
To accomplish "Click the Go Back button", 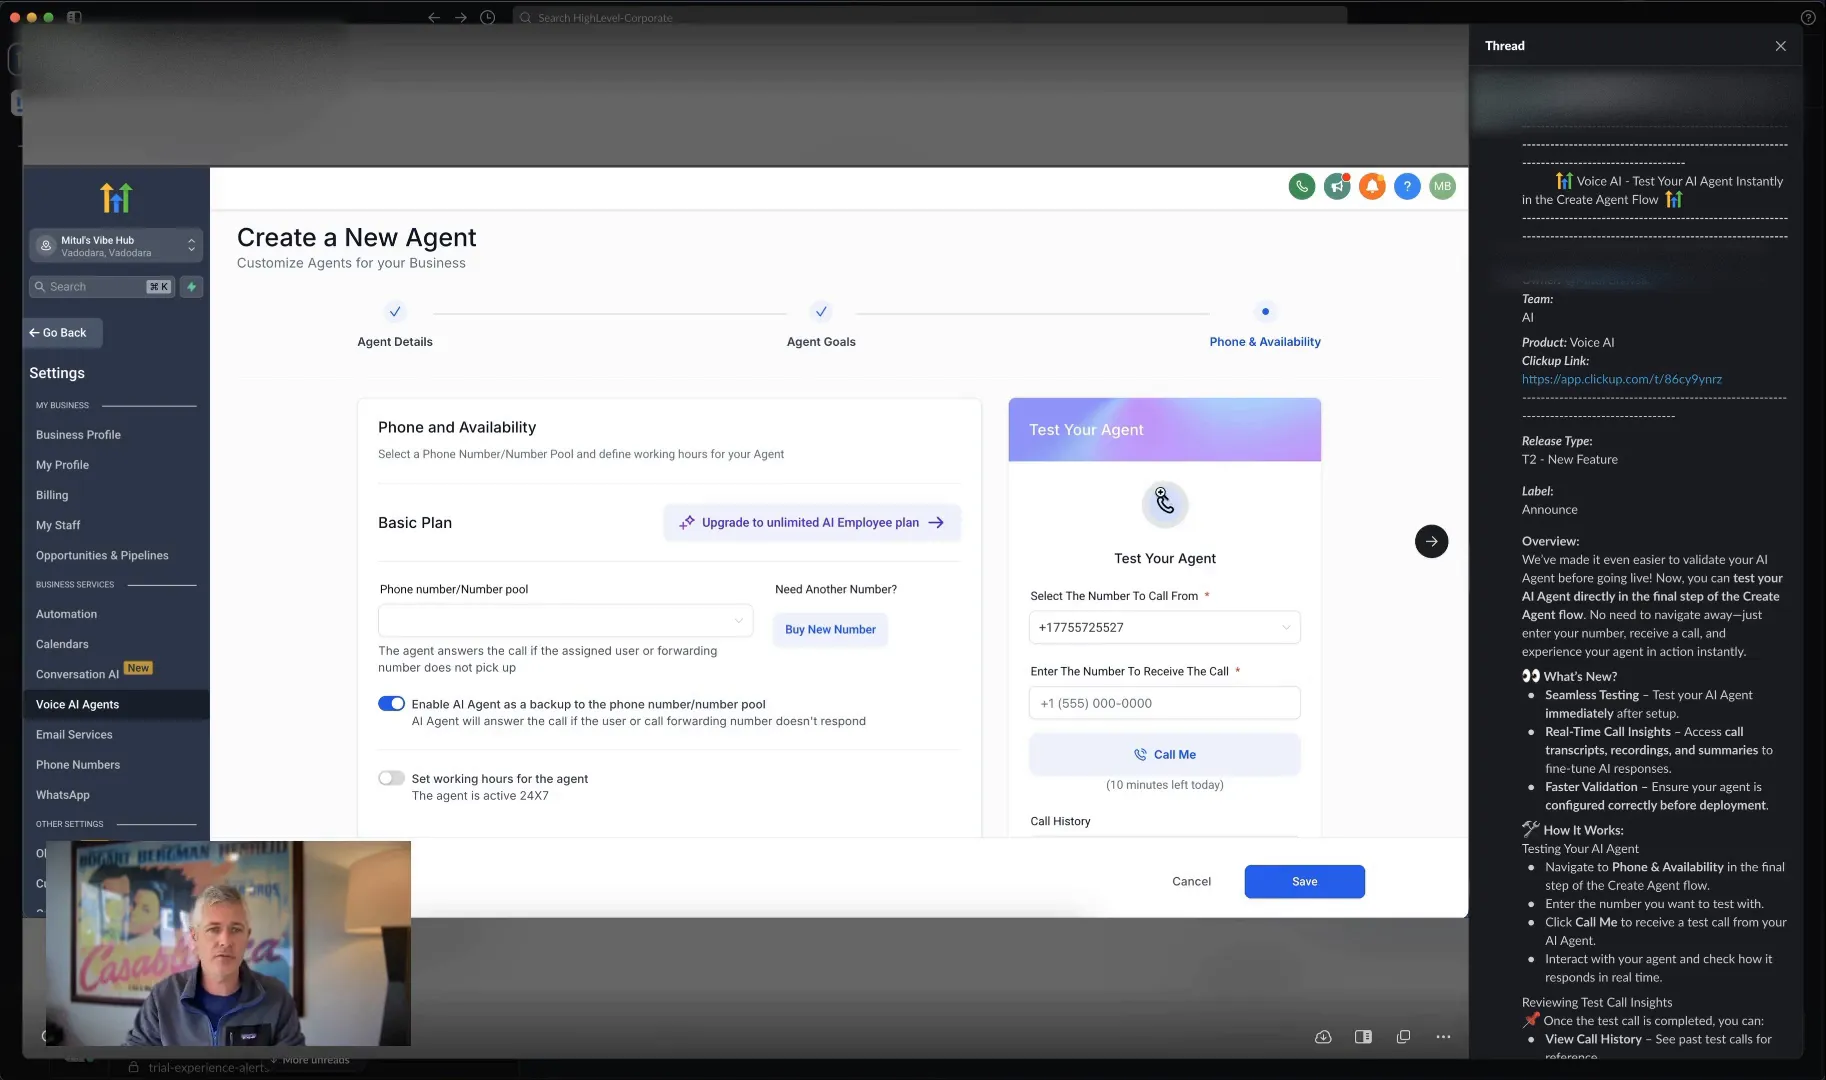I will (x=62, y=333).
